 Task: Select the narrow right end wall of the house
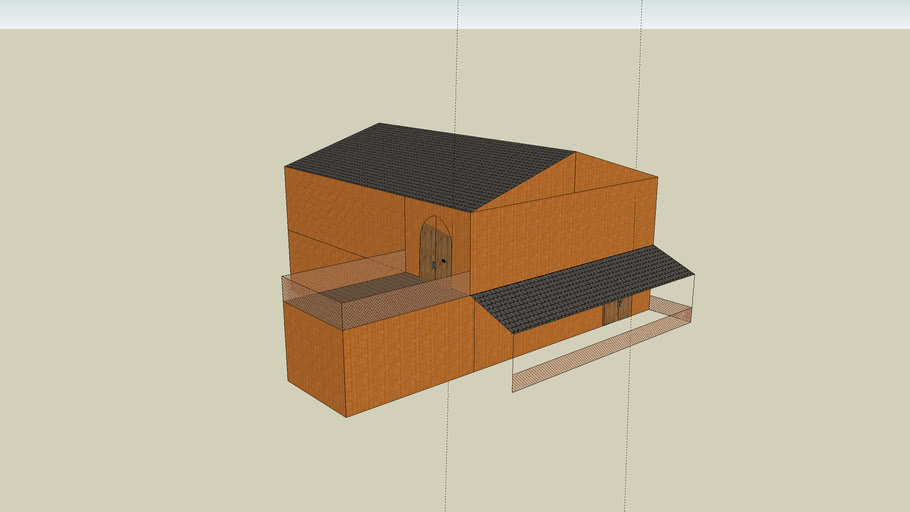tap(645, 215)
